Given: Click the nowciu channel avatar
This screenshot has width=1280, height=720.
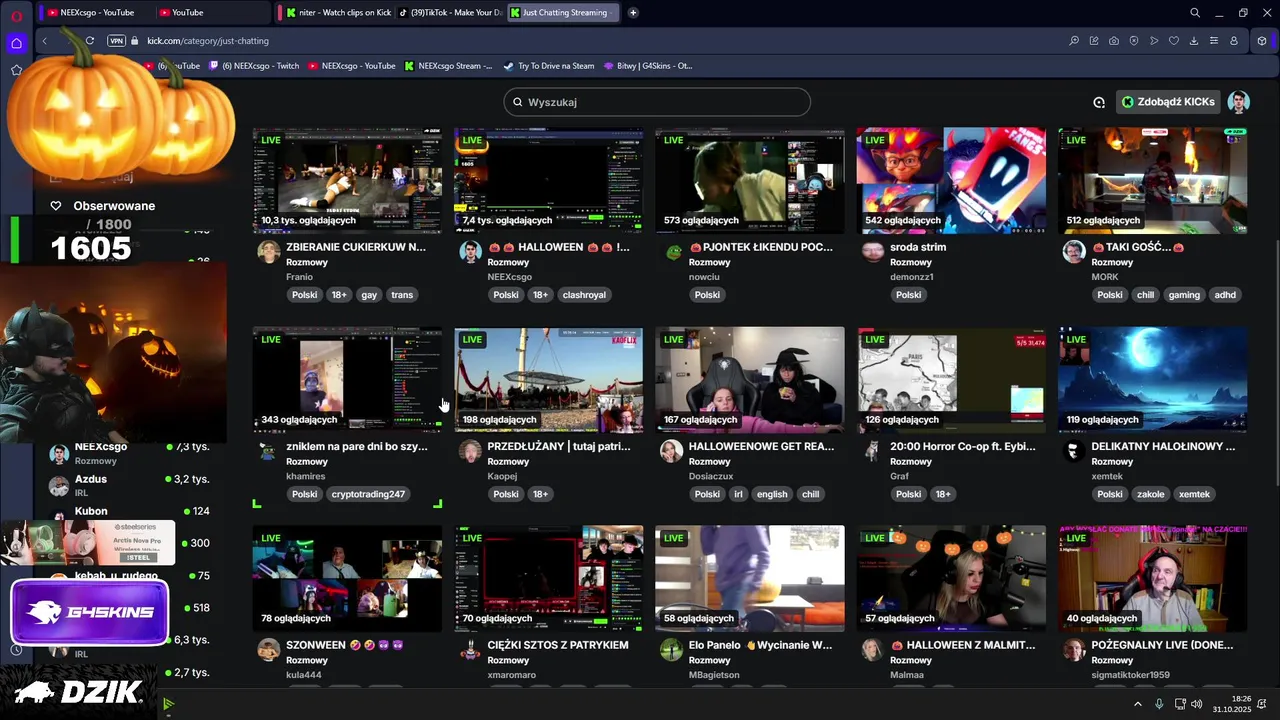Looking at the screenshot, I should click(x=672, y=253).
